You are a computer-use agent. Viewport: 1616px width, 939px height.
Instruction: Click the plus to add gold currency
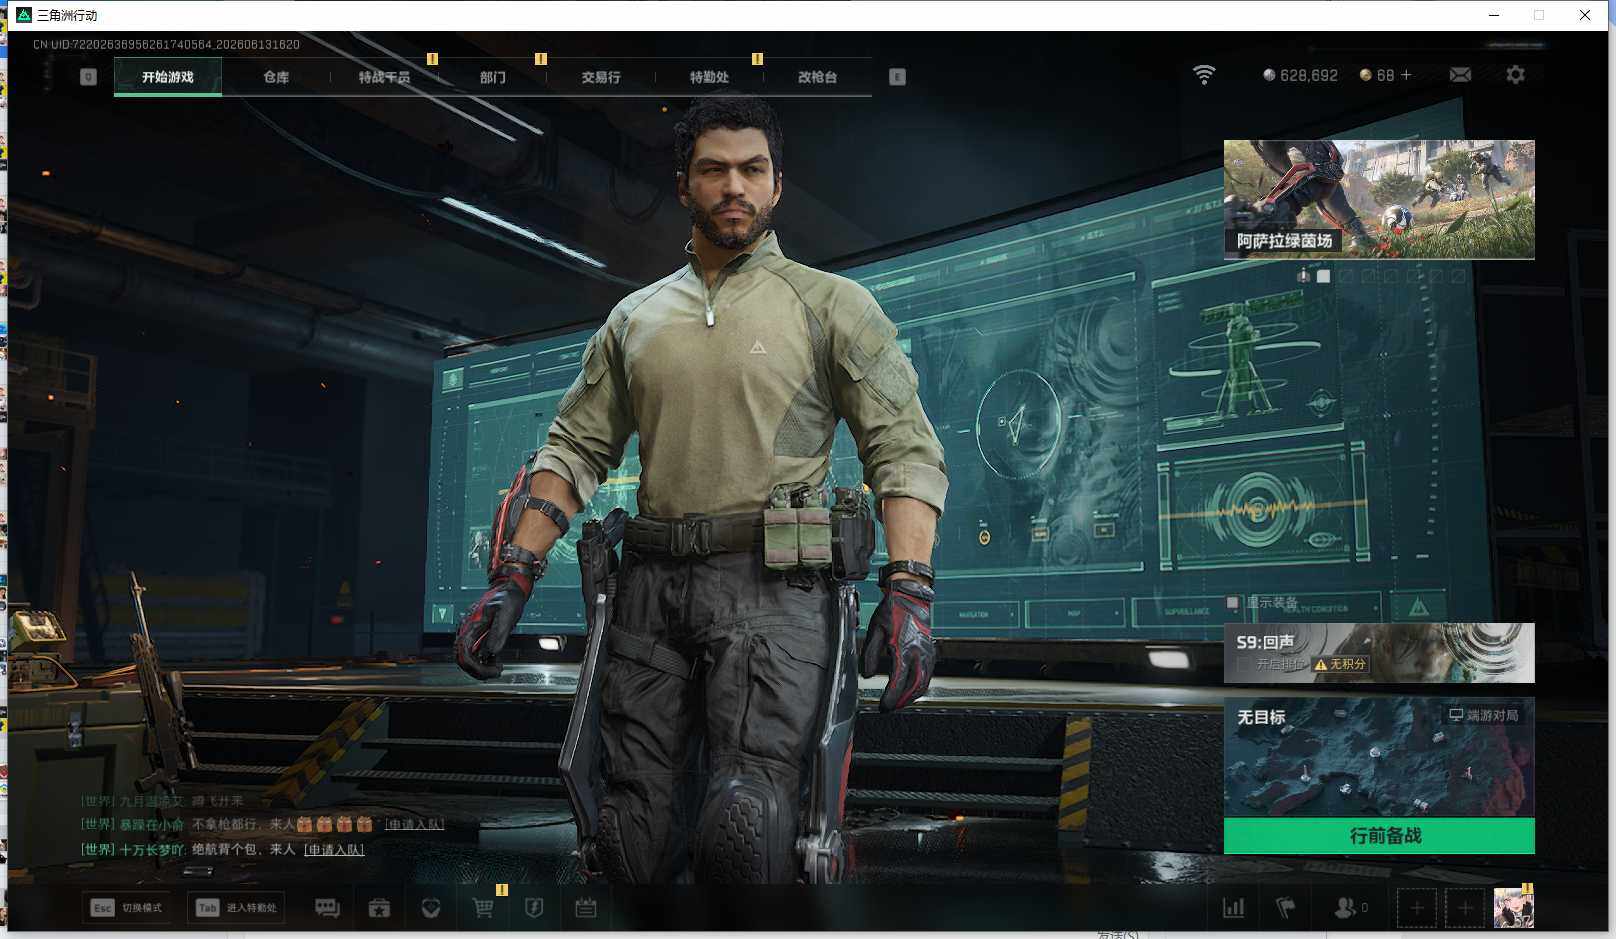pyautogui.click(x=1406, y=75)
